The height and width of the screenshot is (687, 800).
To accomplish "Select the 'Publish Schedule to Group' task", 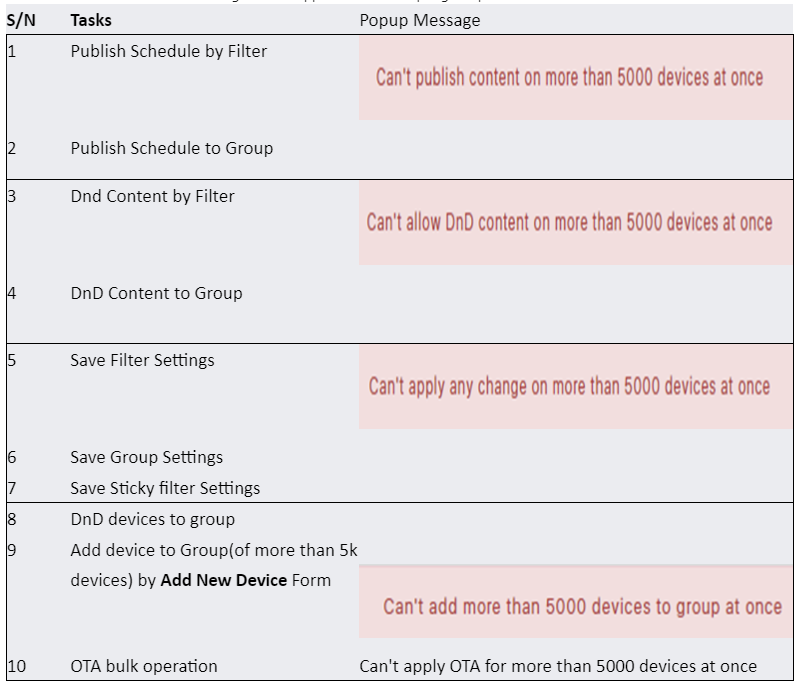I will point(171,148).
